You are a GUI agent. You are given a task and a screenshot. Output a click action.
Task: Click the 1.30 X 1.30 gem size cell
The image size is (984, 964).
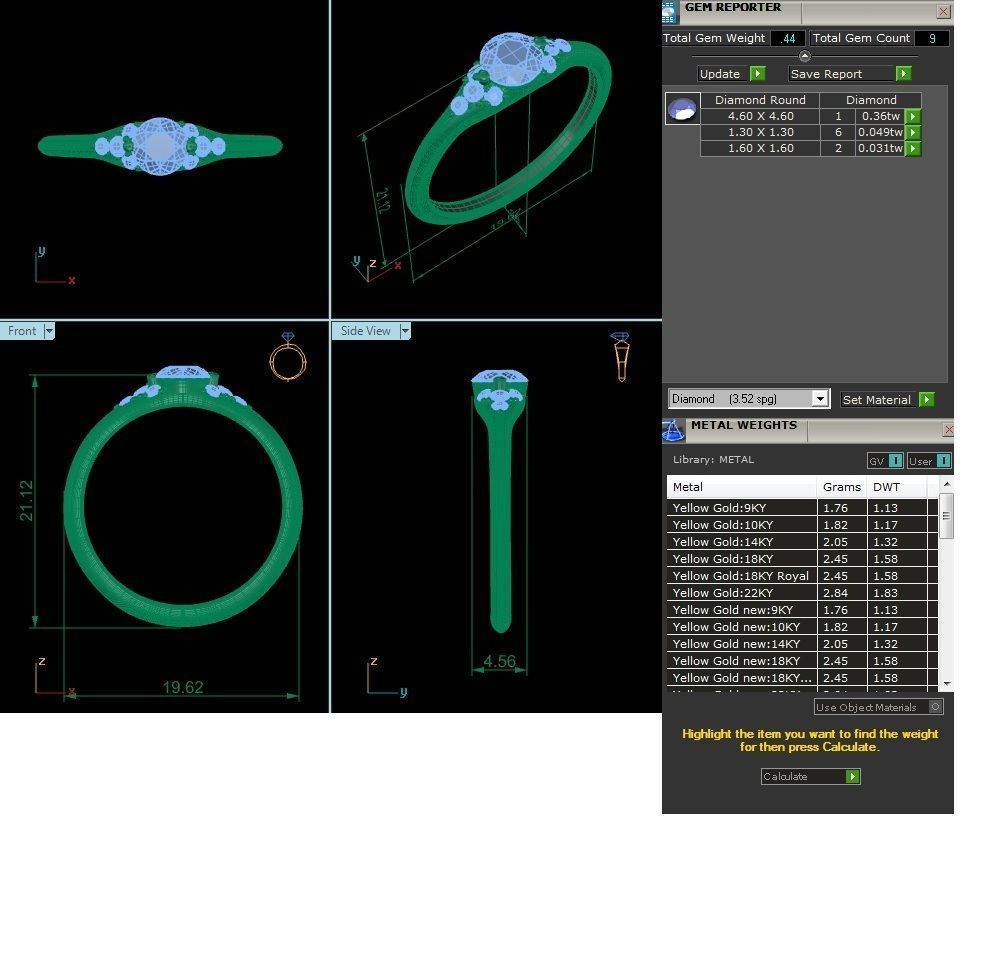760,132
